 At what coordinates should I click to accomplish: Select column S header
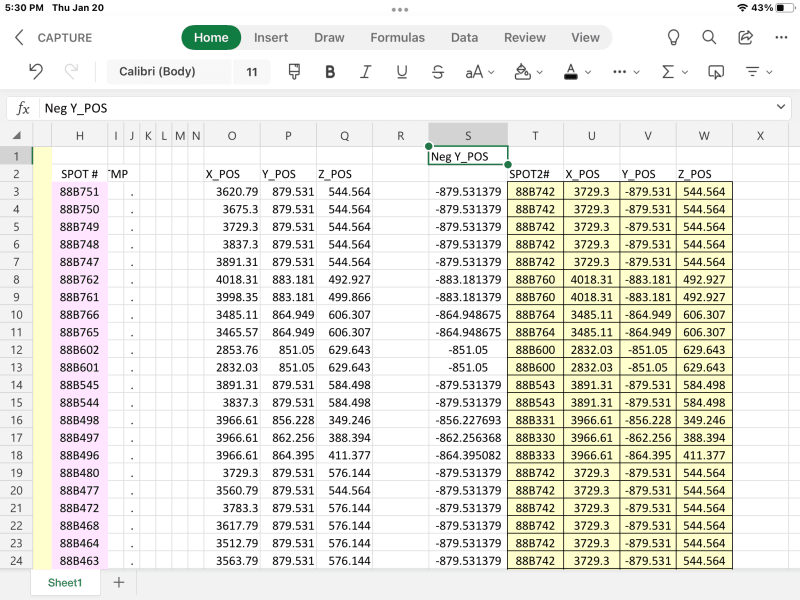tap(468, 136)
